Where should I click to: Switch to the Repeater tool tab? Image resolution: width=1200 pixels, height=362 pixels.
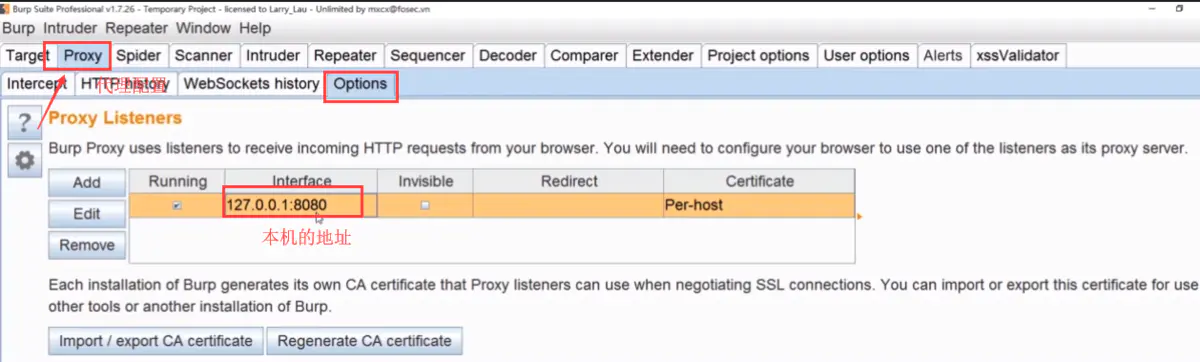345,56
